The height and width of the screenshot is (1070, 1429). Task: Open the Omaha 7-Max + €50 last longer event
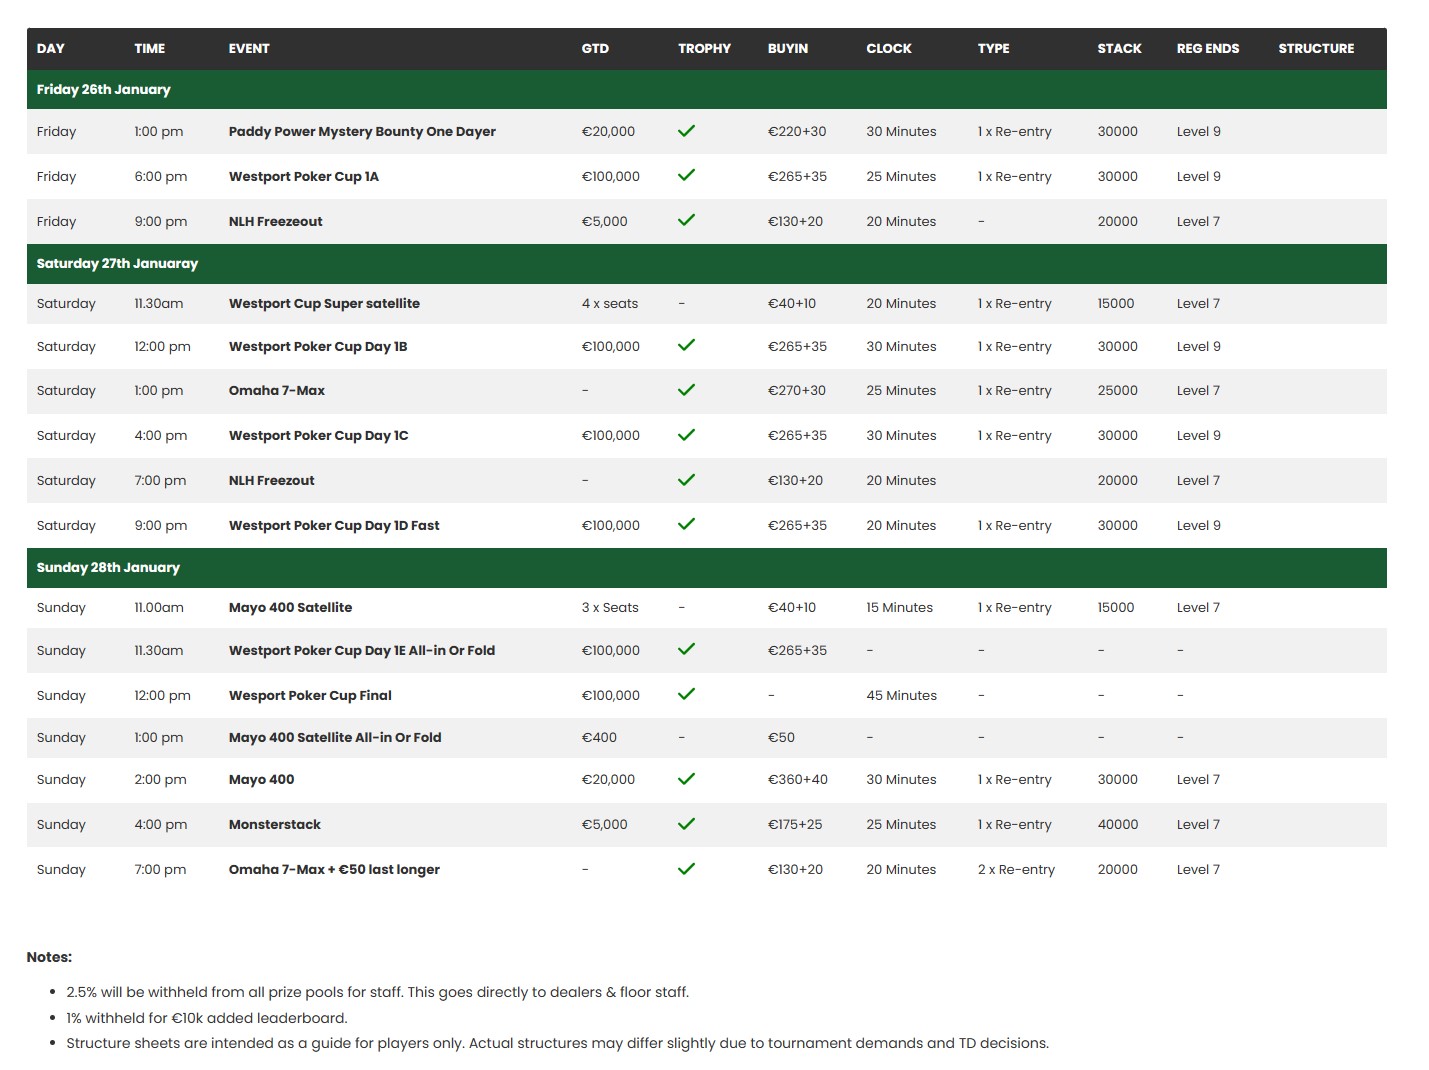pyautogui.click(x=334, y=869)
